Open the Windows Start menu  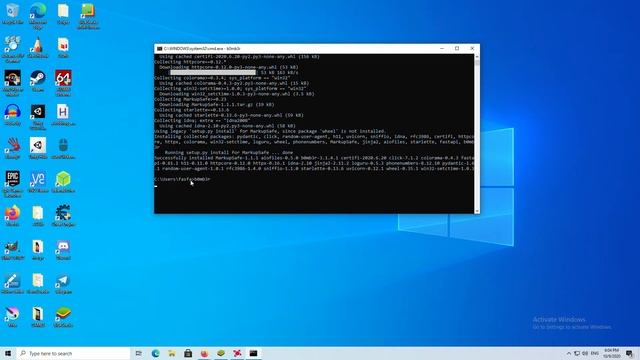[x=8, y=353]
